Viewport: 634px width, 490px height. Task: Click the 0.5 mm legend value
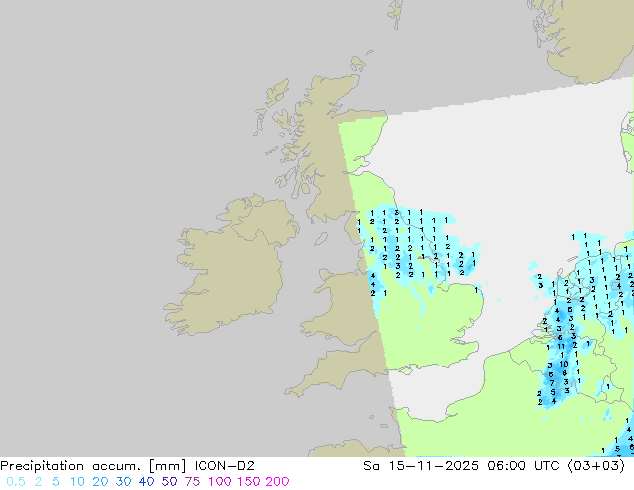[16, 482]
